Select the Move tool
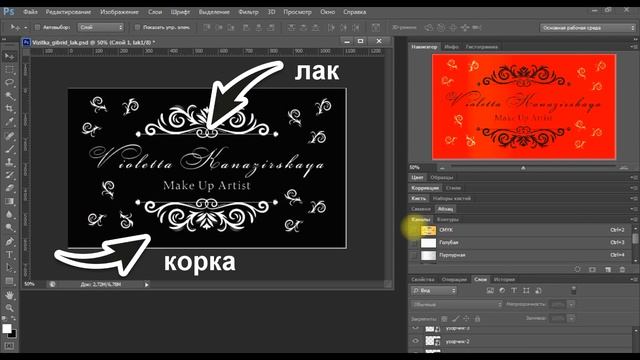The width and height of the screenshot is (640, 360). [x=9, y=56]
